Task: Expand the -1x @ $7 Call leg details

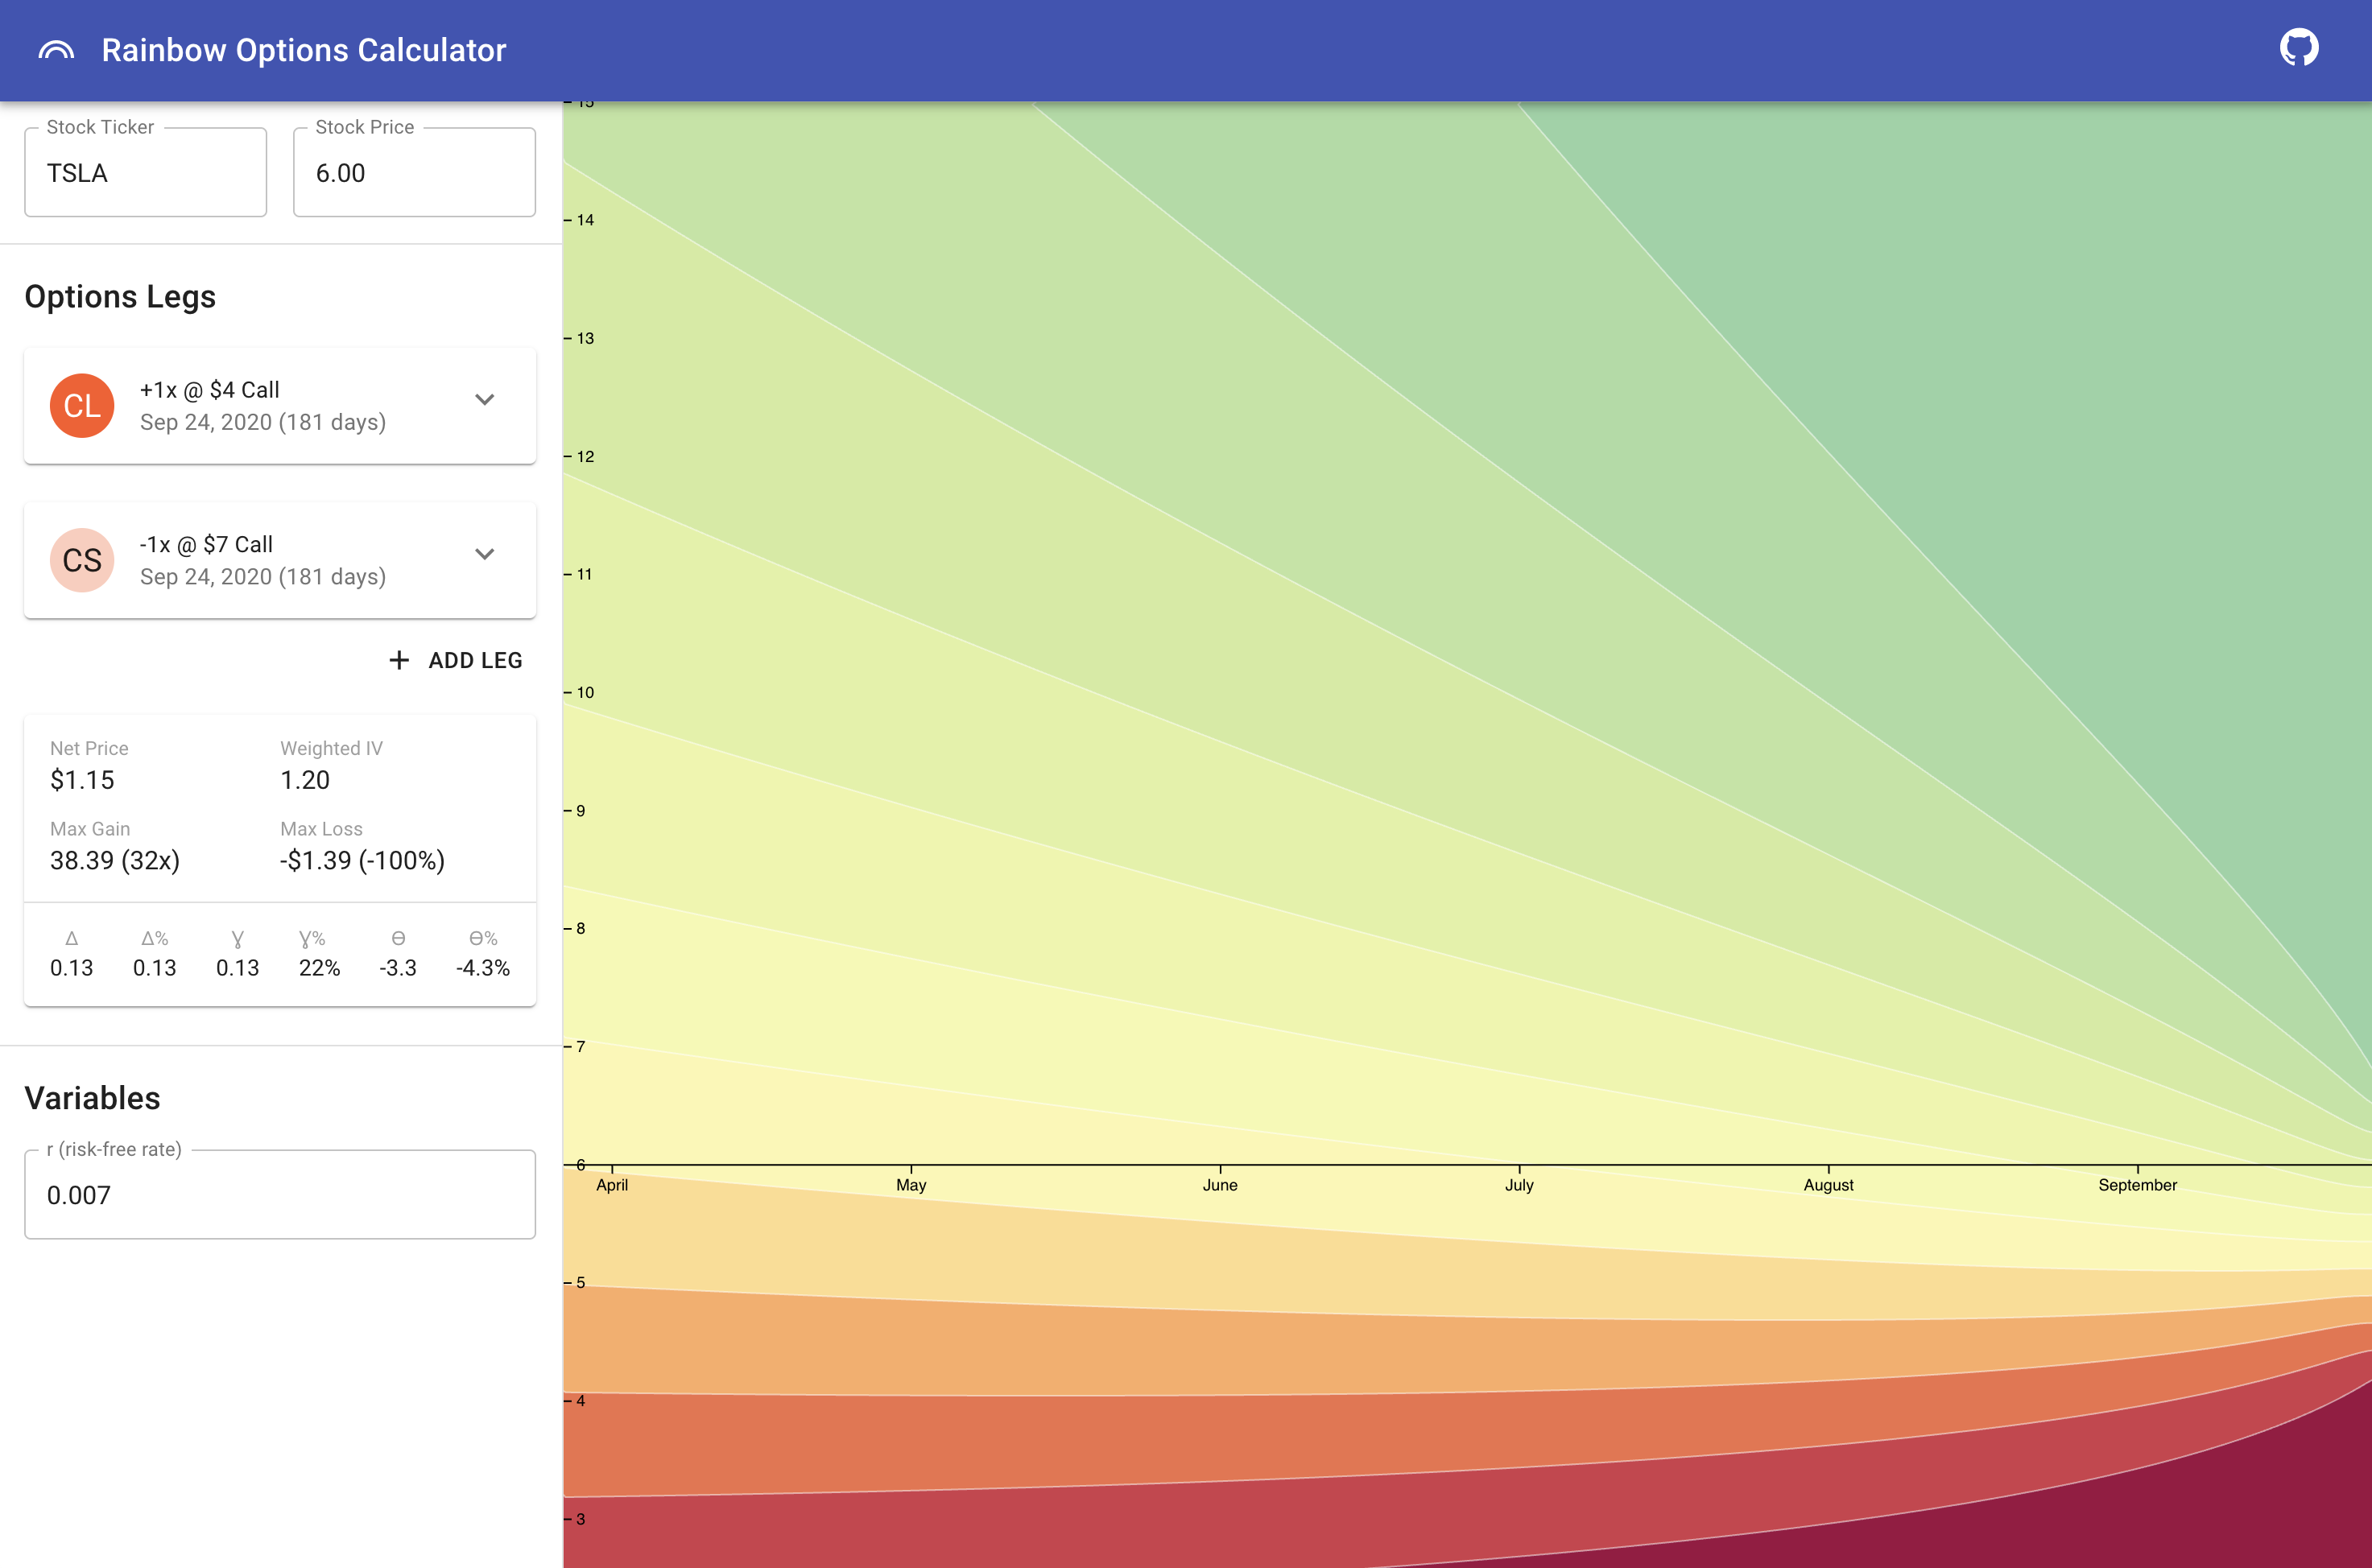Action: pos(486,553)
